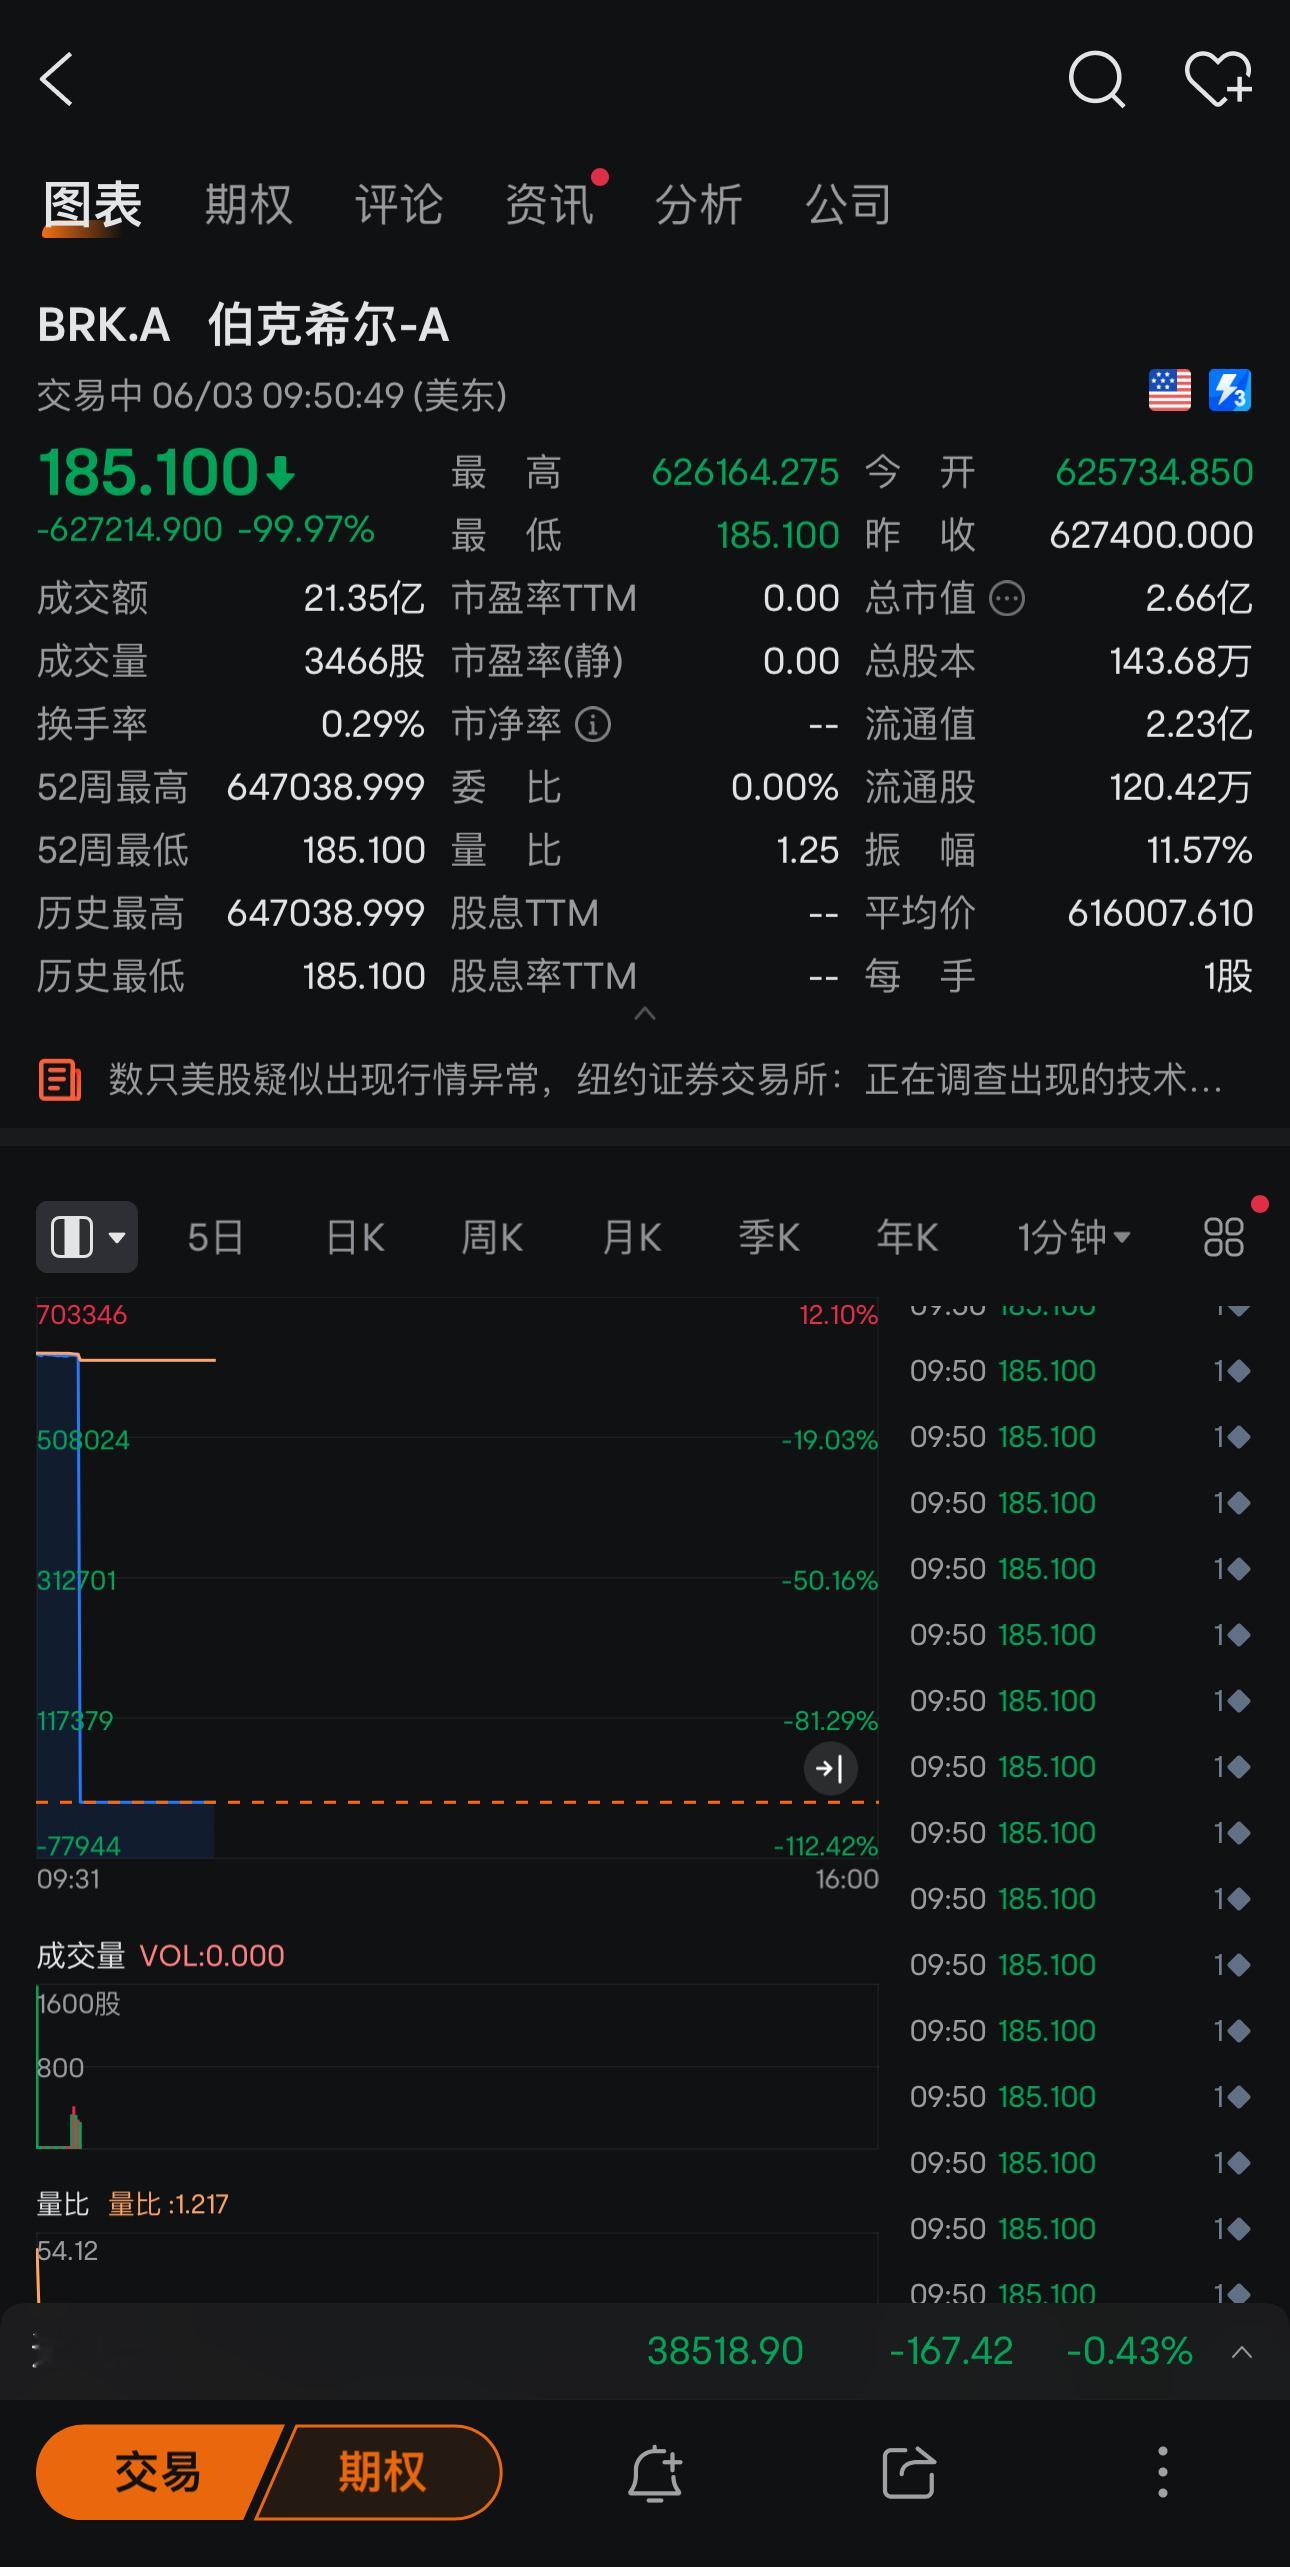Open the chart grid layout icon

[1224, 1237]
